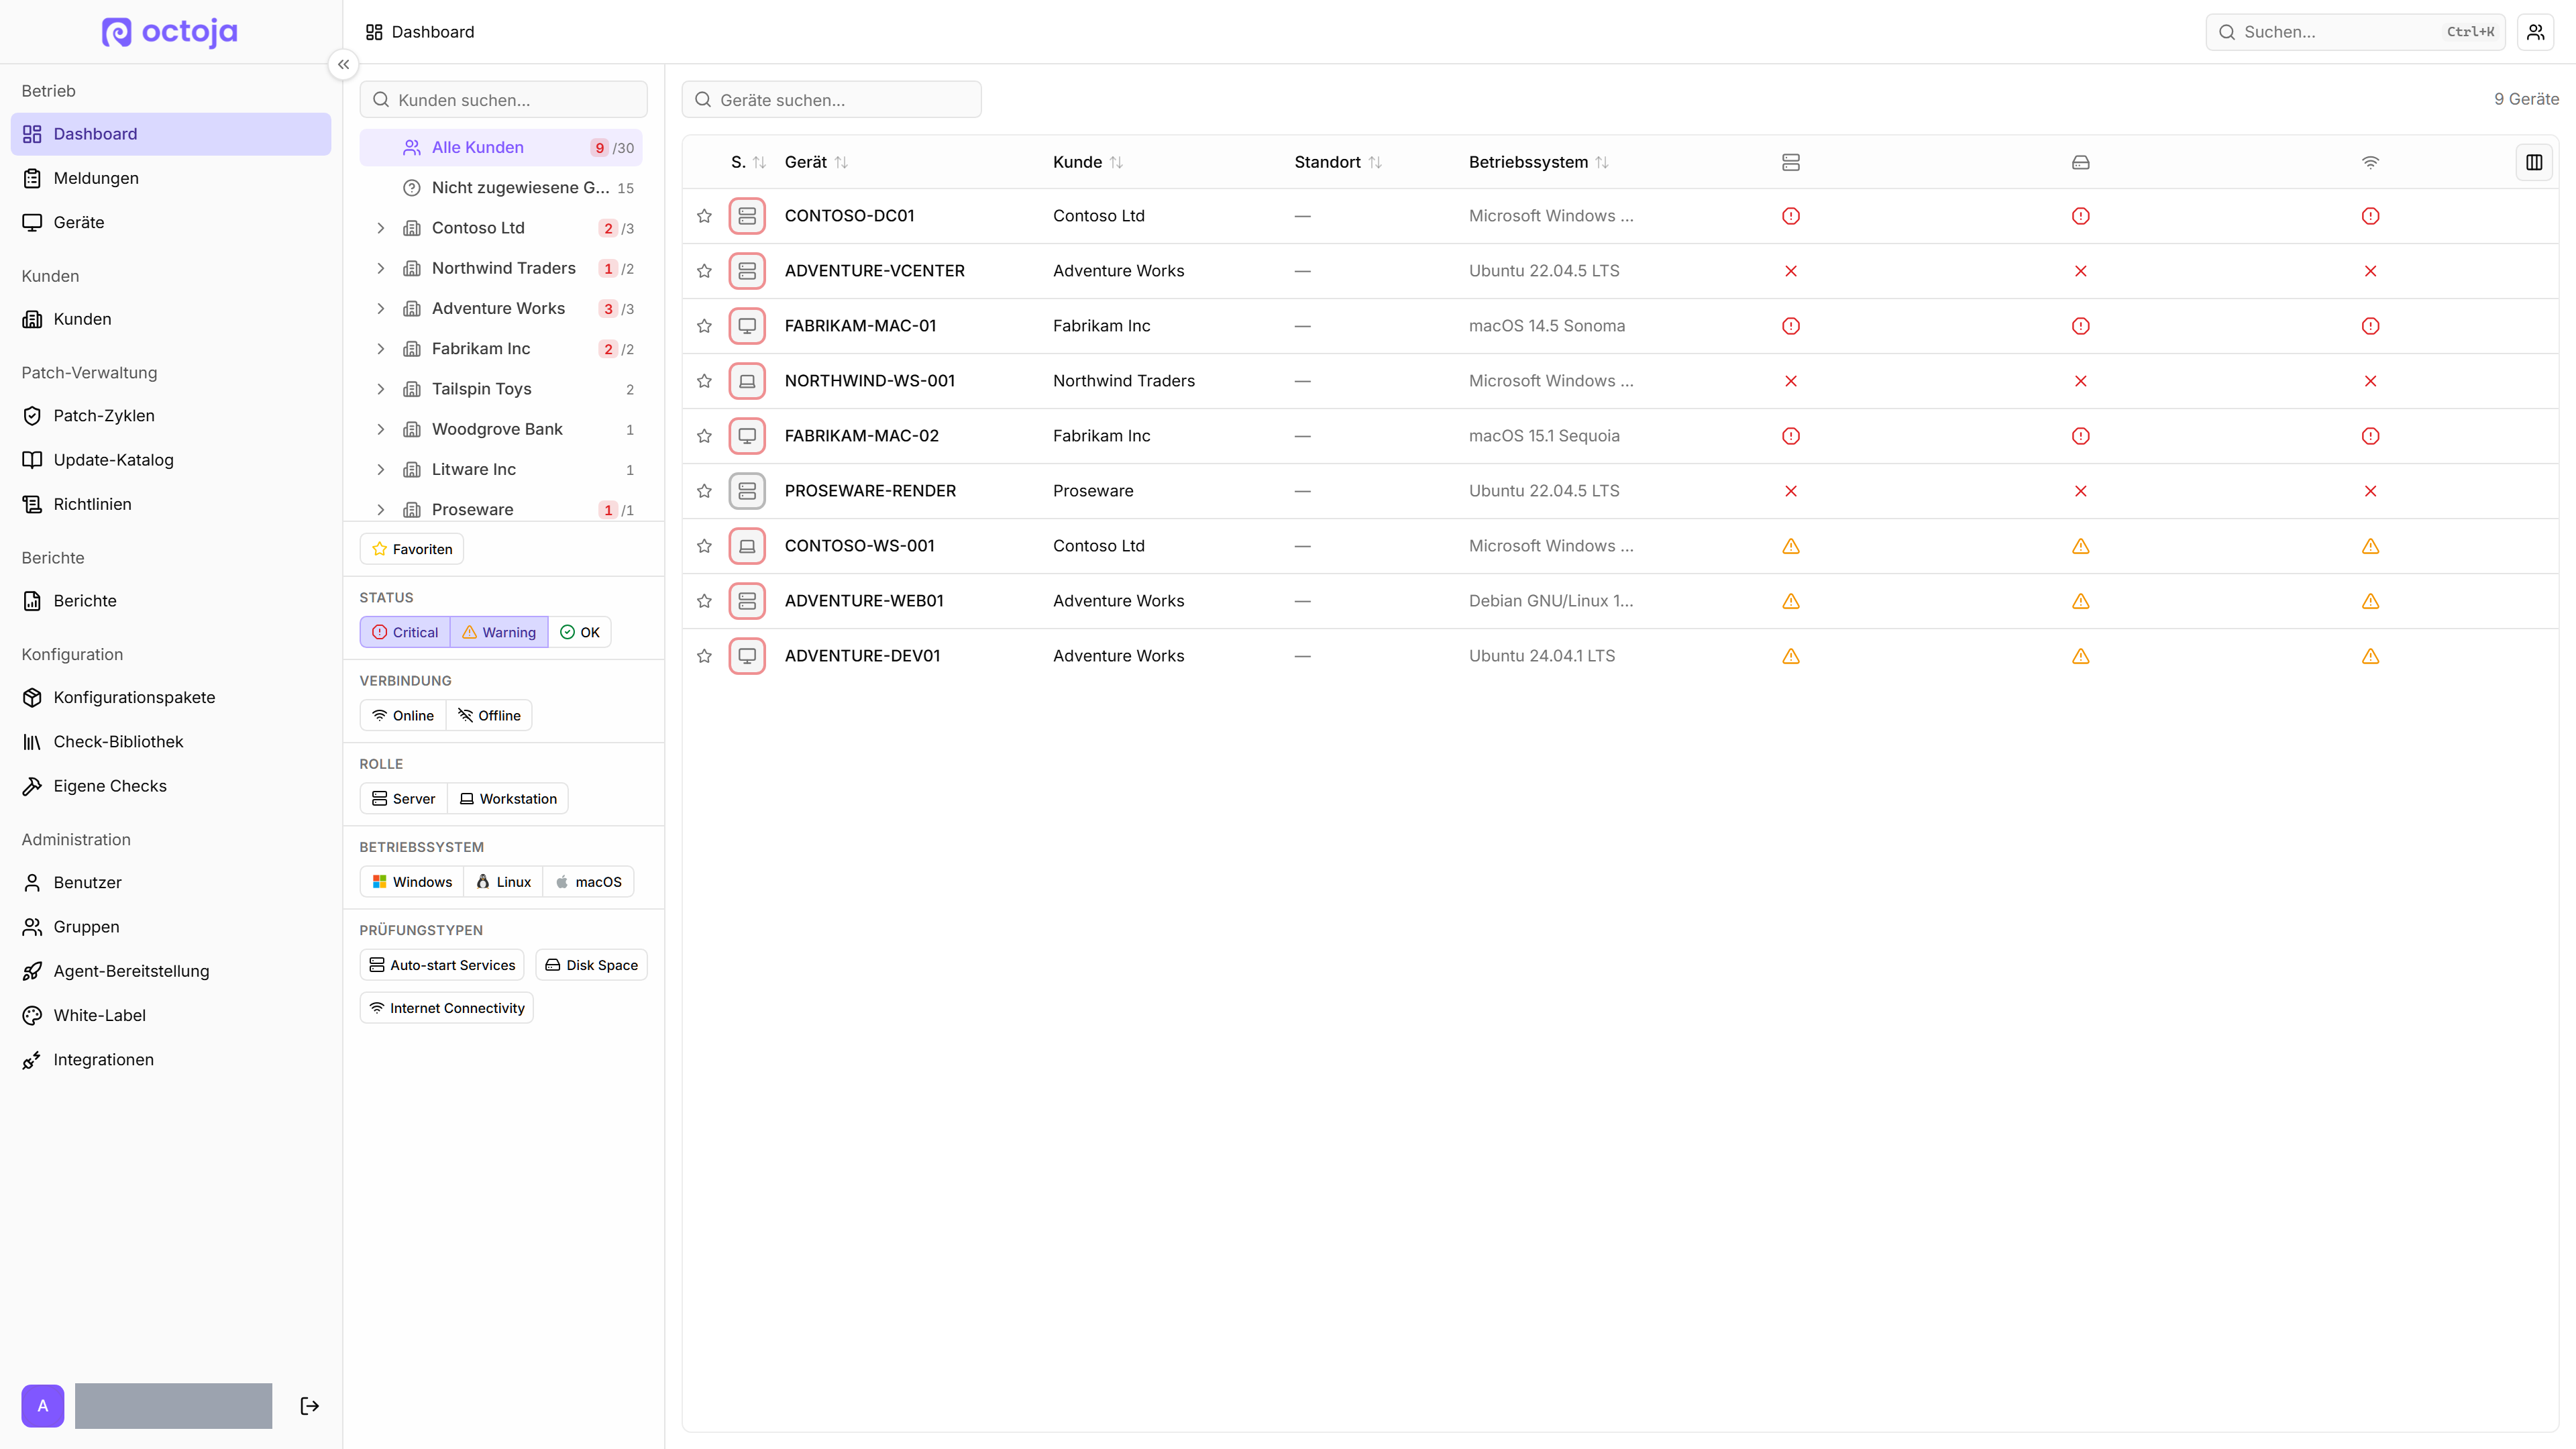Open column visibility settings icon

coord(2534,162)
